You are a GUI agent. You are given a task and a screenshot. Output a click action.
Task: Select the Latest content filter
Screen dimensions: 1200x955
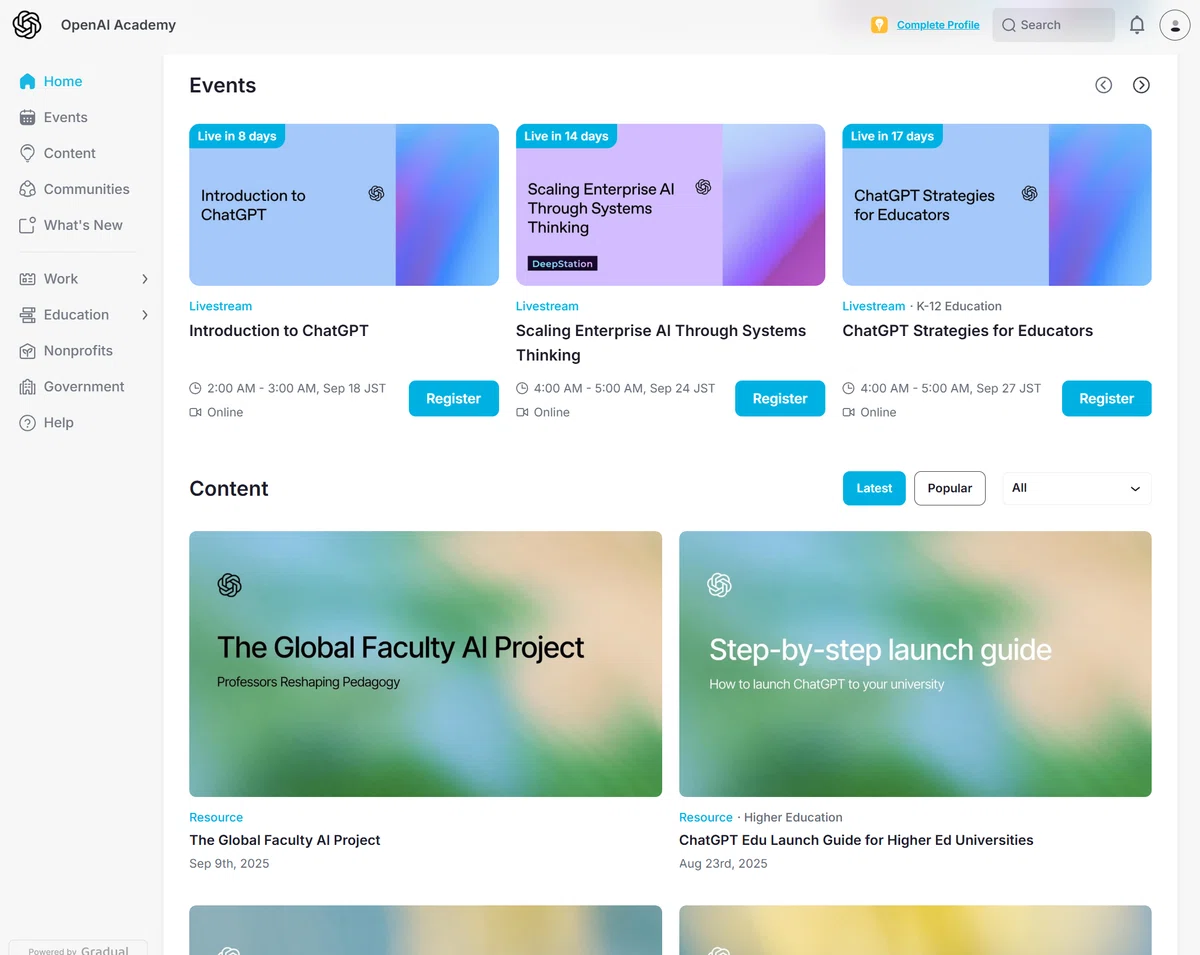pos(874,488)
